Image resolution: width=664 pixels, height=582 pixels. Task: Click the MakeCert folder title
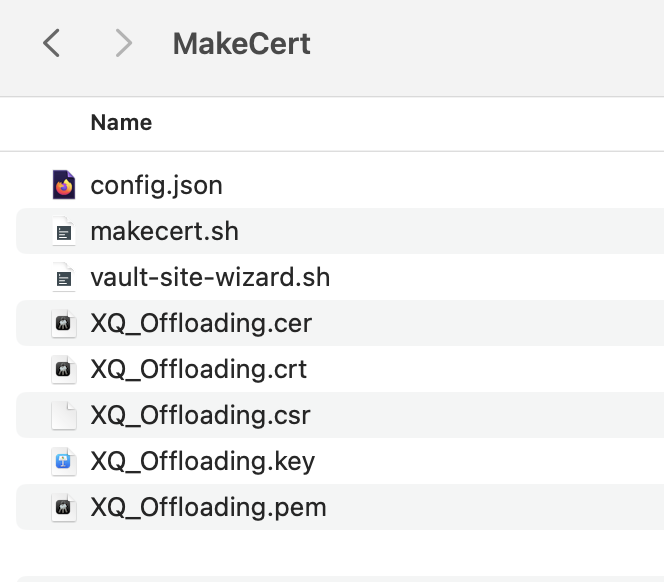point(242,44)
